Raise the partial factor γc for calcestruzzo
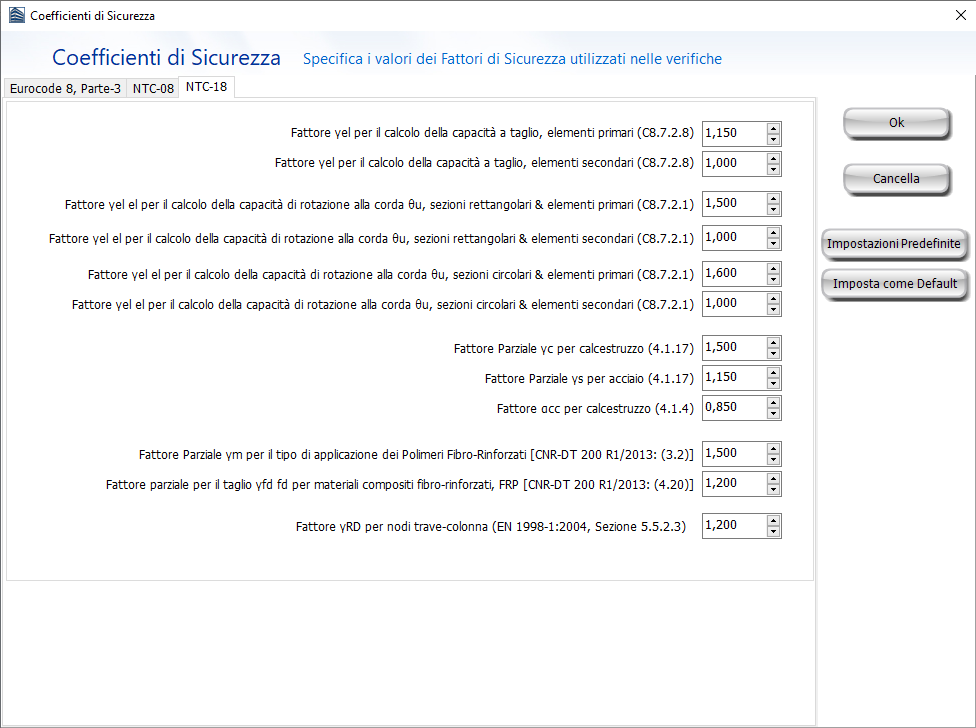 [x=773, y=342]
